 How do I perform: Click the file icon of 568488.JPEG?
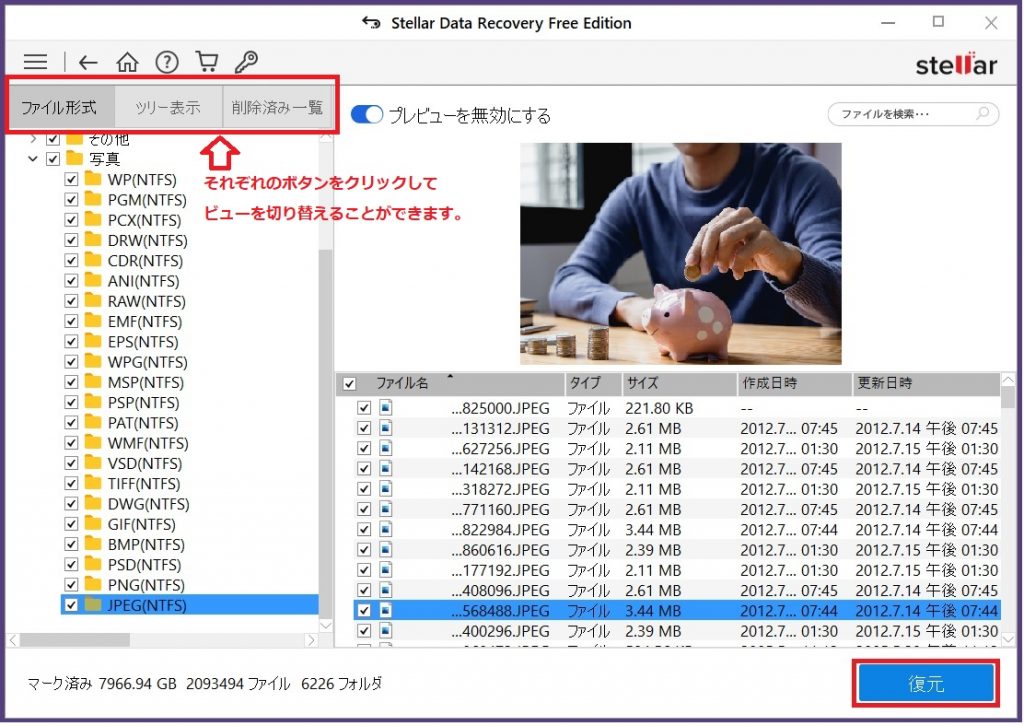click(386, 610)
